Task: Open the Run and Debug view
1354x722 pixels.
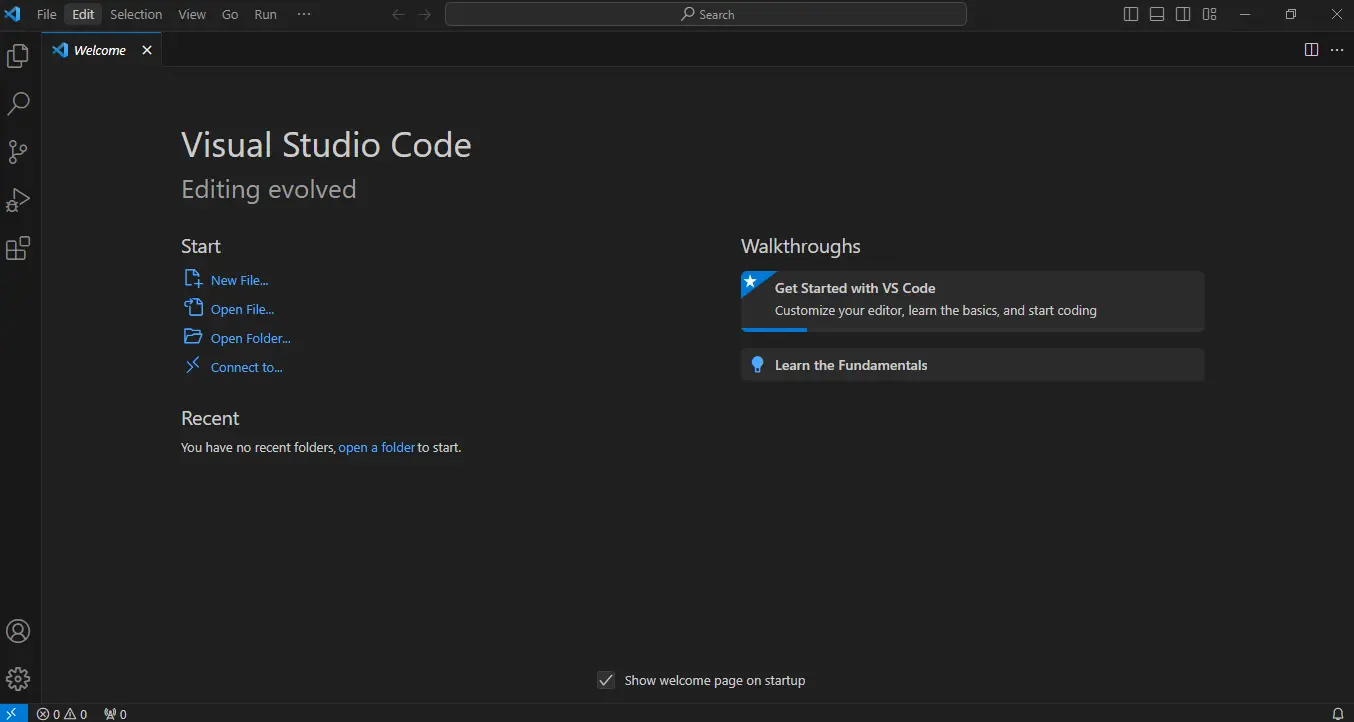Action: click(x=18, y=200)
